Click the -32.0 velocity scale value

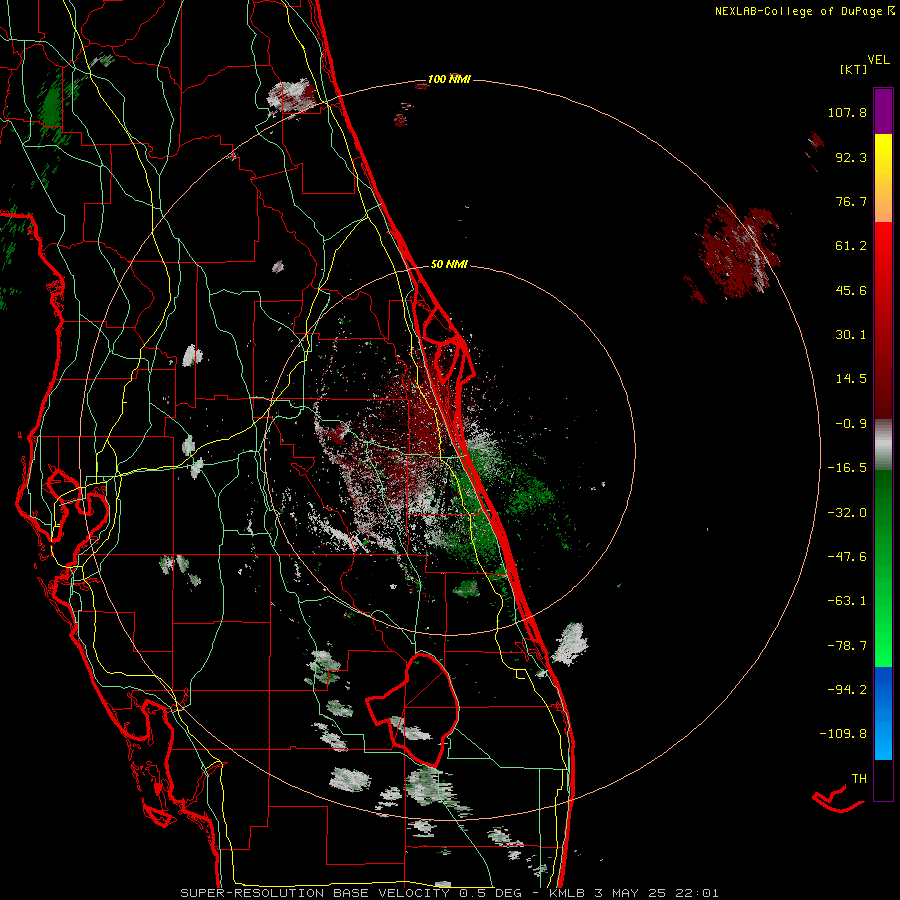click(x=847, y=513)
